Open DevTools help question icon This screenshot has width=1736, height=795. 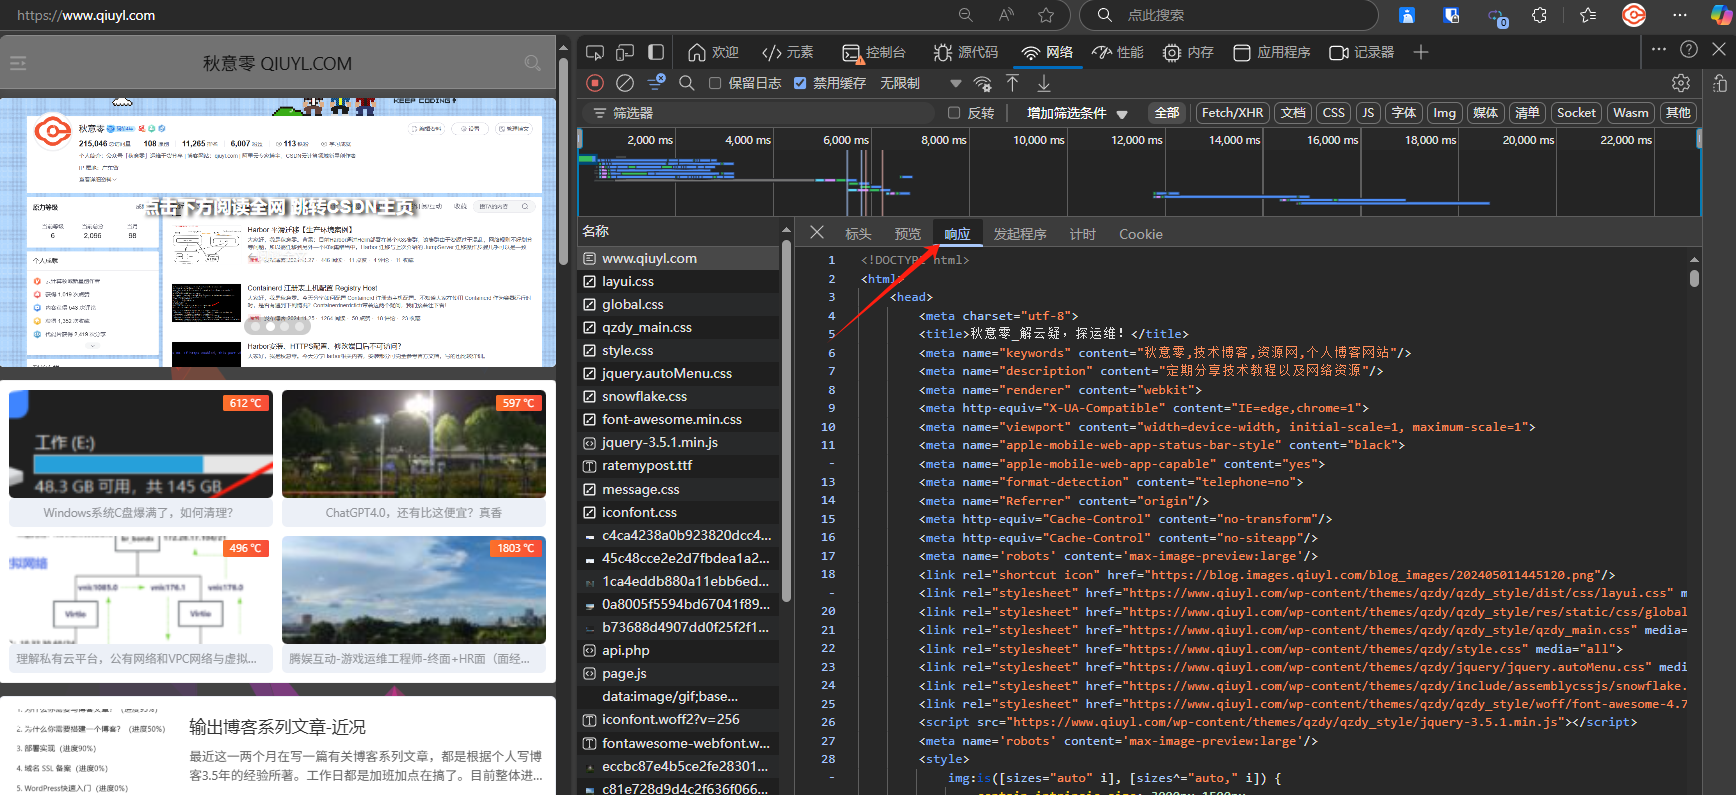[x=1689, y=49]
